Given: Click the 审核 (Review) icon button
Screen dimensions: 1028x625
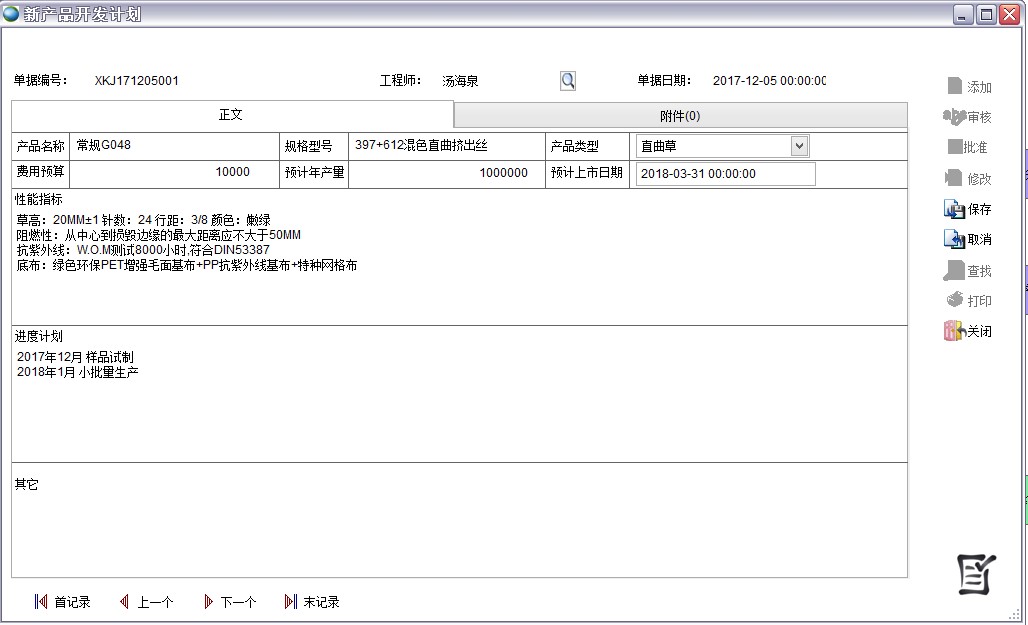Looking at the screenshot, I should point(955,117).
